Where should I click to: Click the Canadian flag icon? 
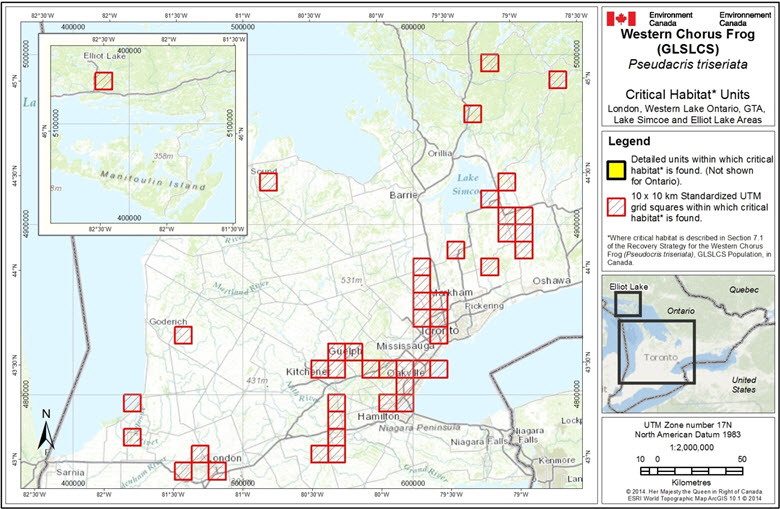(623, 18)
